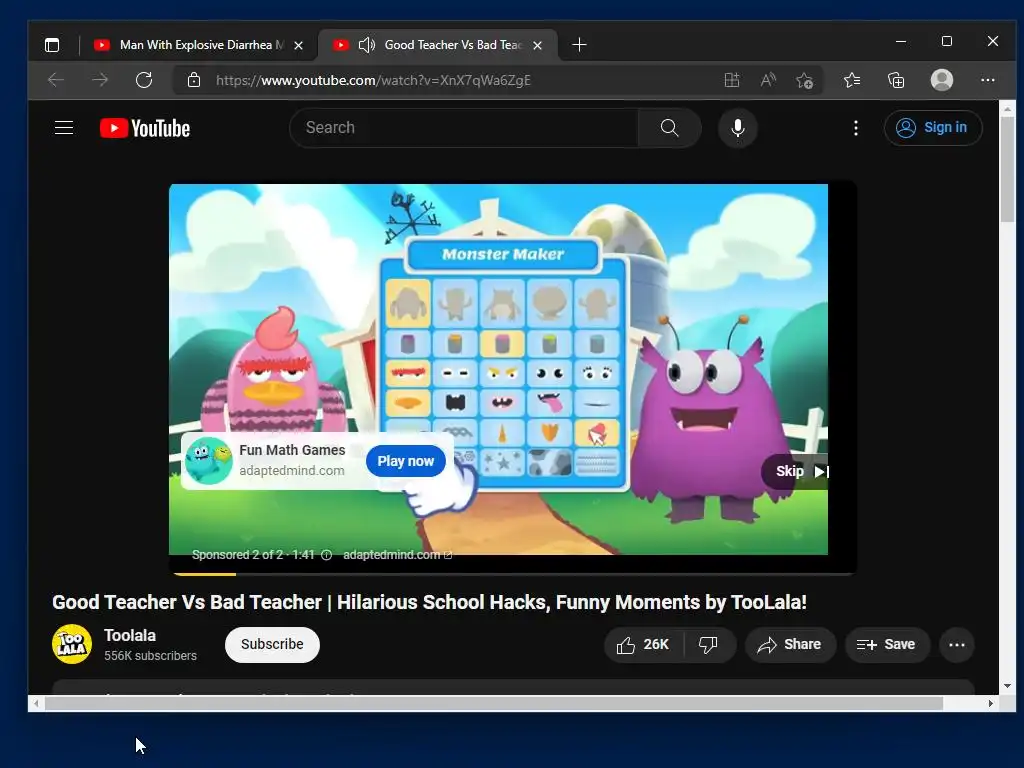Screen dimensions: 1024x768
Task: Add this page to favorites
Action: coord(805,80)
